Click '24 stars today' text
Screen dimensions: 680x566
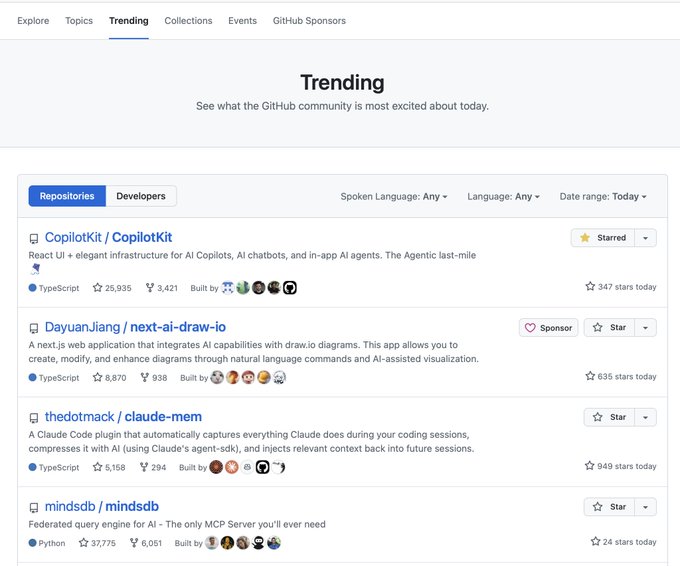(x=629, y=542)
